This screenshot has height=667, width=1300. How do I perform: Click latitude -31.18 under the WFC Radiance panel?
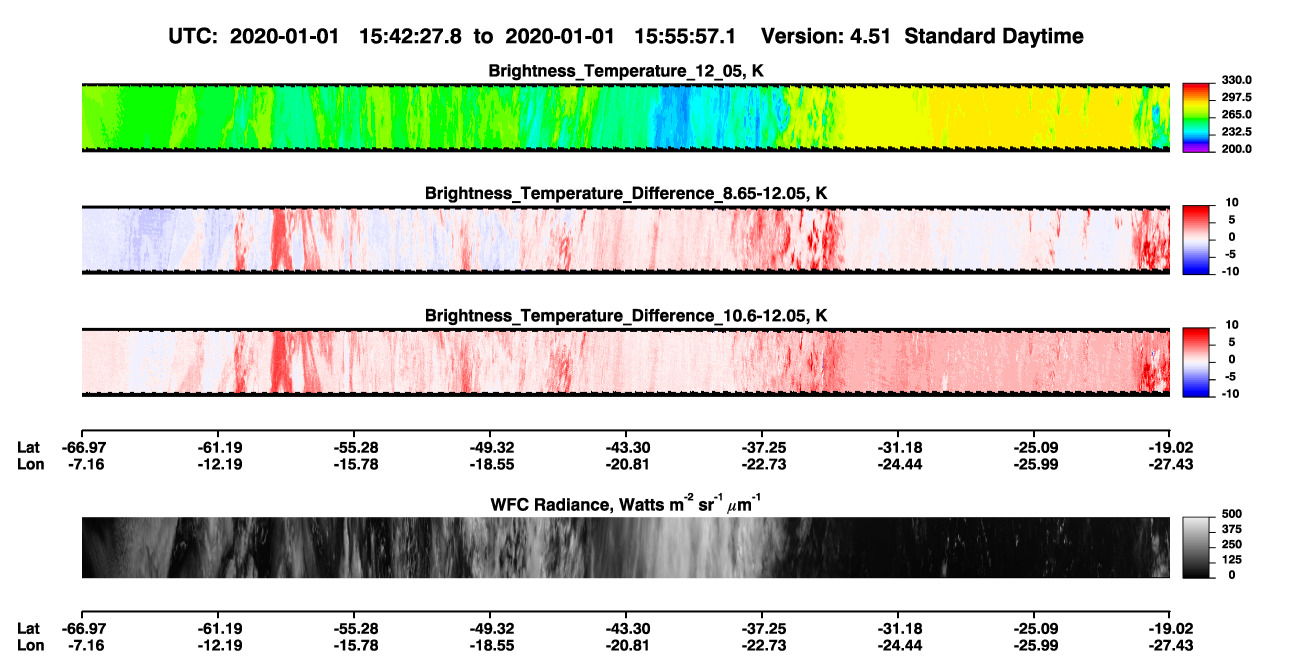899,629
